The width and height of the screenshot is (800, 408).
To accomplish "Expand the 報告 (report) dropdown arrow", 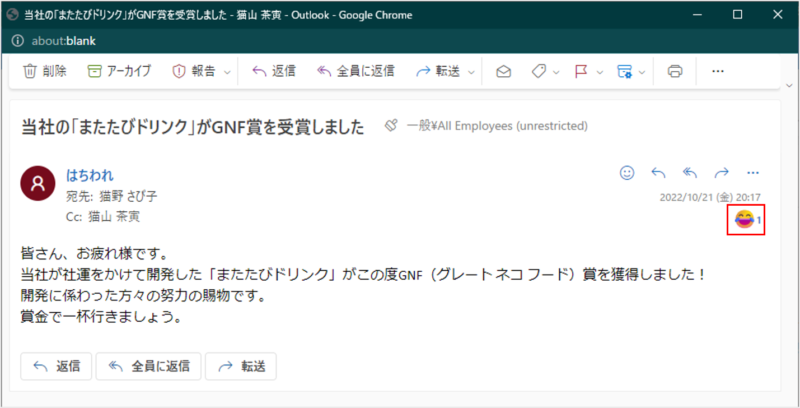I will [227, 72].
